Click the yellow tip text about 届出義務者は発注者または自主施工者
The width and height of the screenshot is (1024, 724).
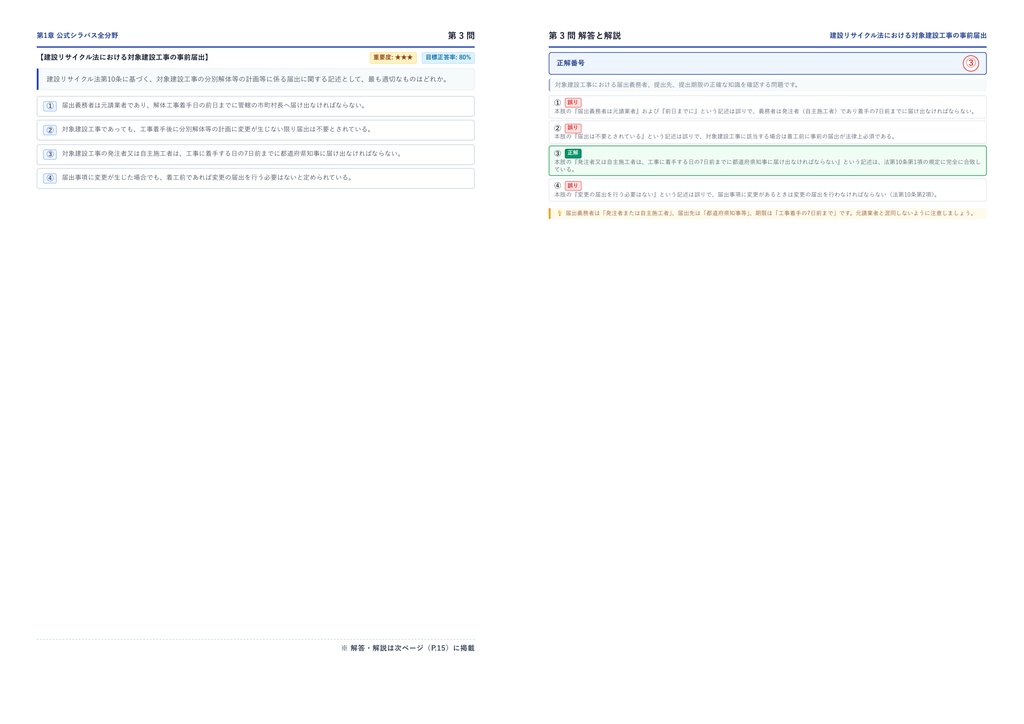[x=769, y=213]
